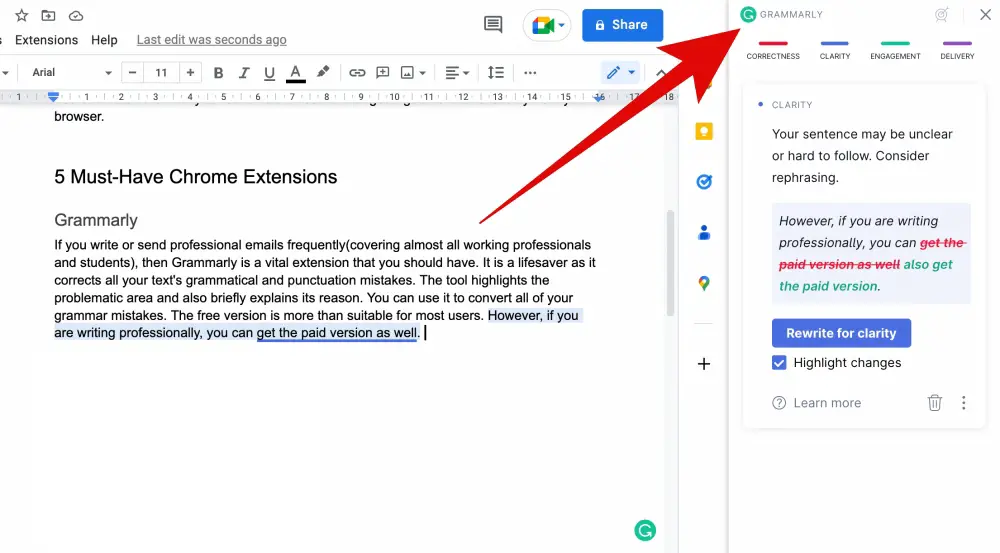
Task: Open the line spacing options
Action: click(x=496, y=73)
